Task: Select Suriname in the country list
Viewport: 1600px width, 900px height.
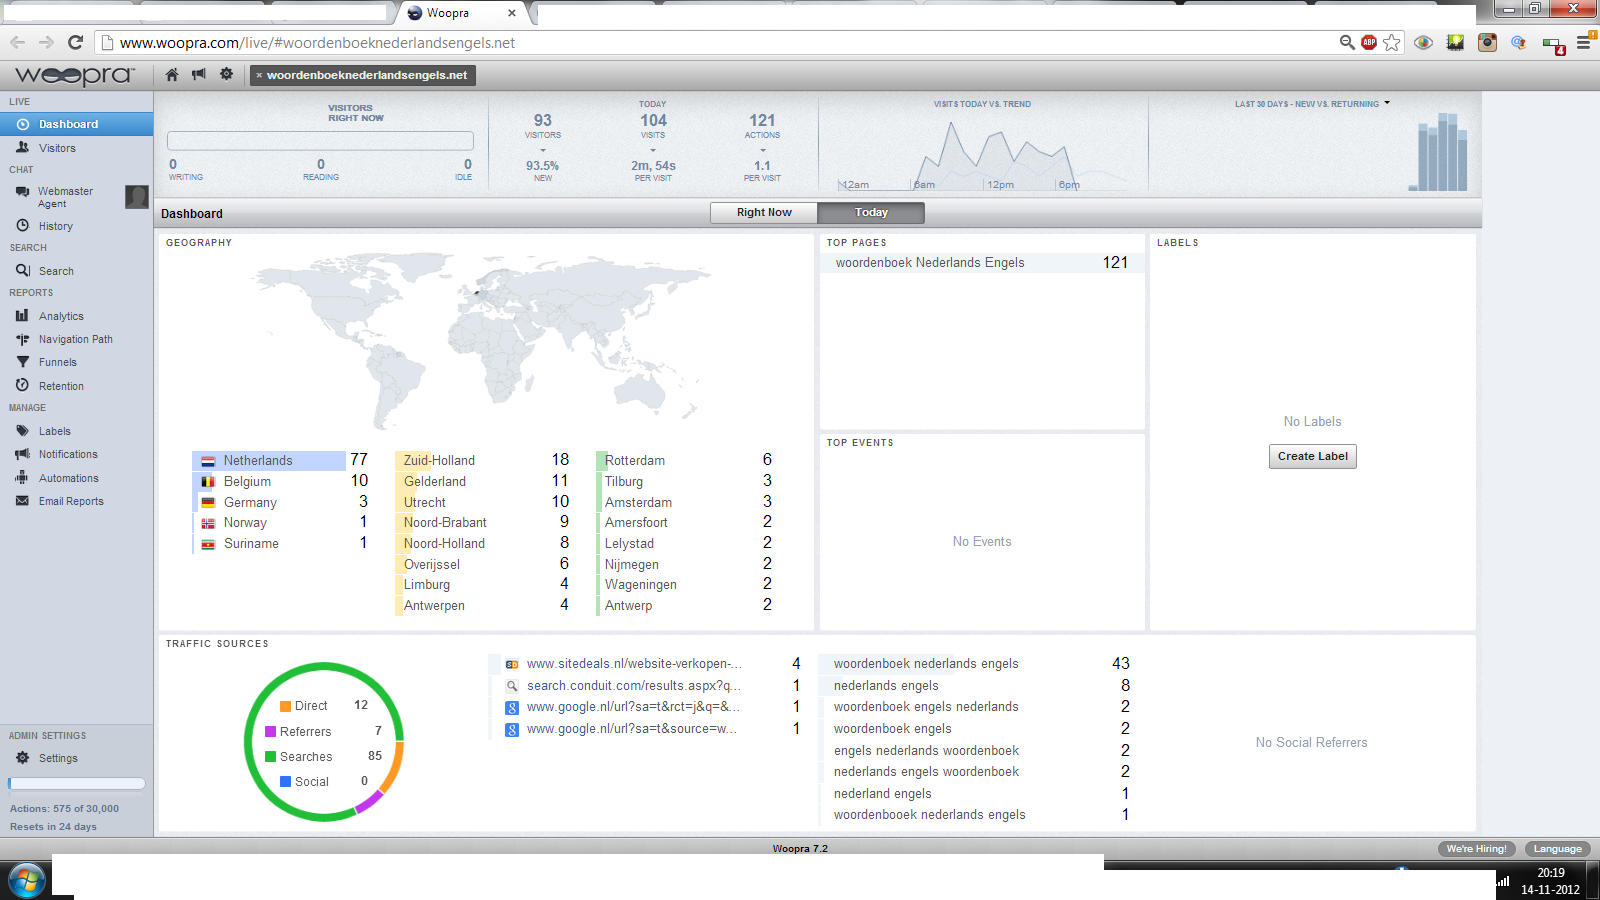Action: (x=283, y=543)
